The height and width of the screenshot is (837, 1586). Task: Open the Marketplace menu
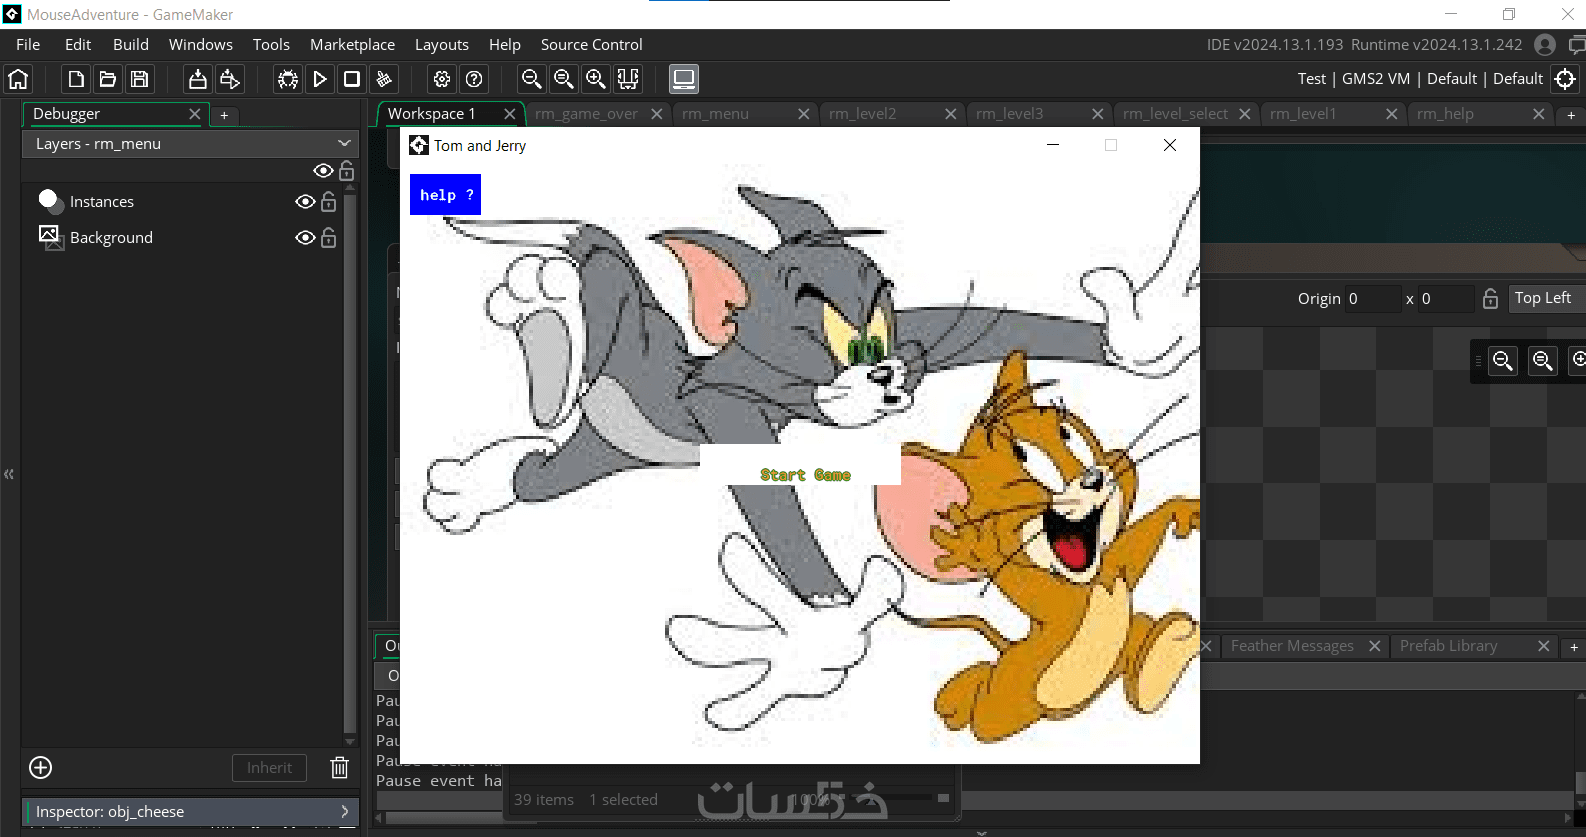[x=352, y=45]
